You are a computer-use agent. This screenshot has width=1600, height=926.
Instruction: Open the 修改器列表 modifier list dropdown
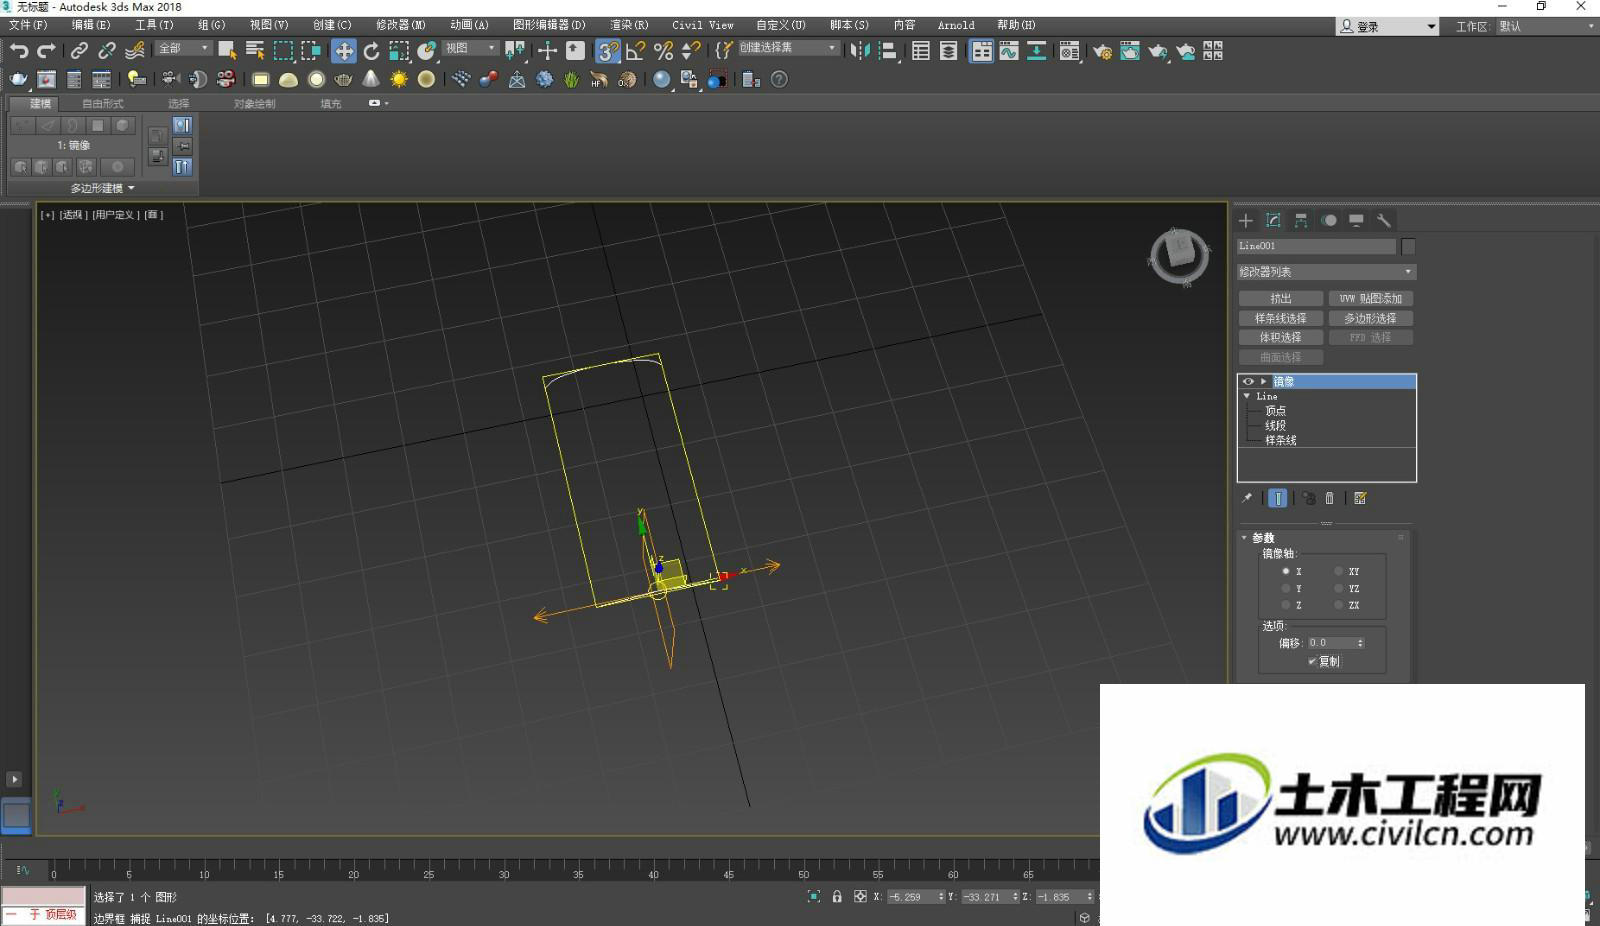click(1327, 272)
